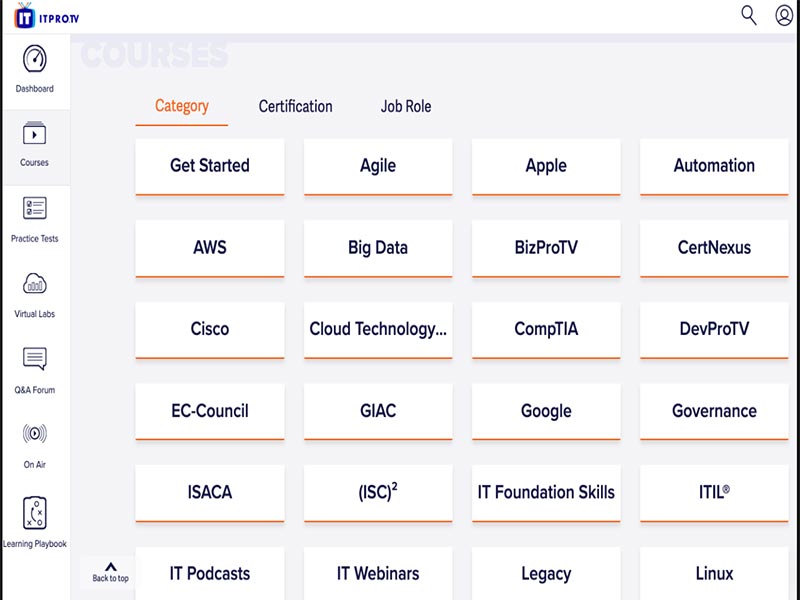
Task: Select the Courses sidebar icon
Action: click(36, 145)
